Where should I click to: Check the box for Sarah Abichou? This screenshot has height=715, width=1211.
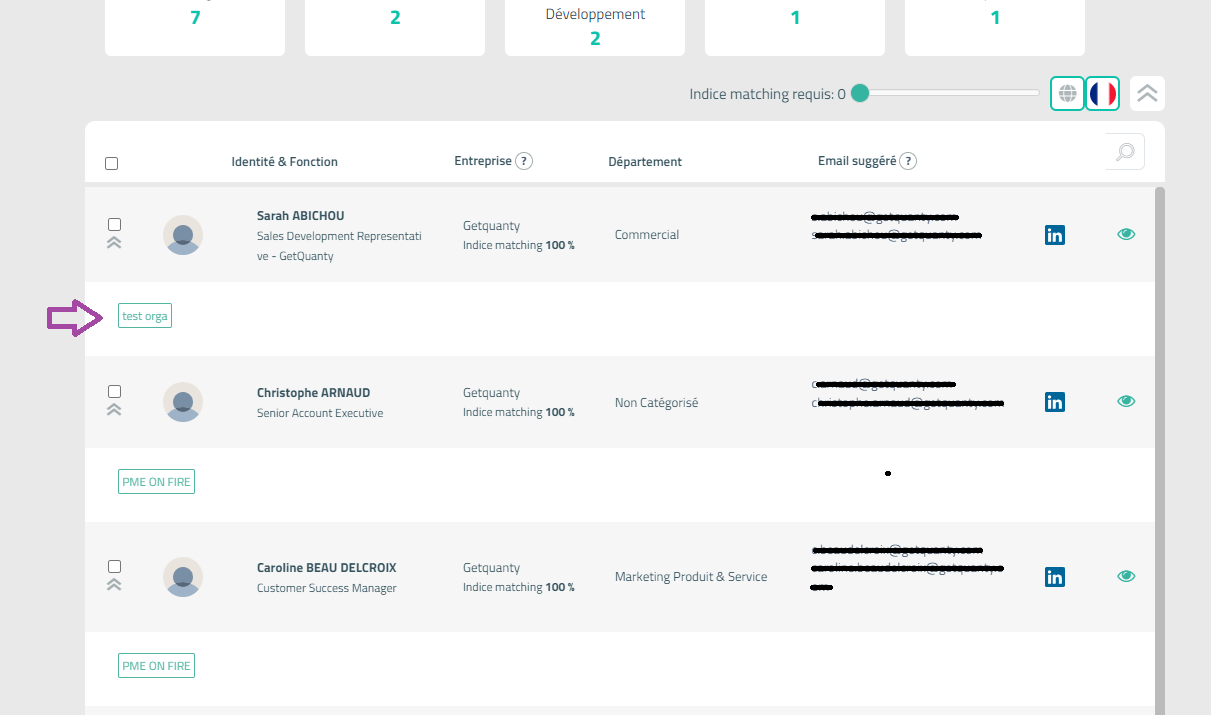coord(114,224)
